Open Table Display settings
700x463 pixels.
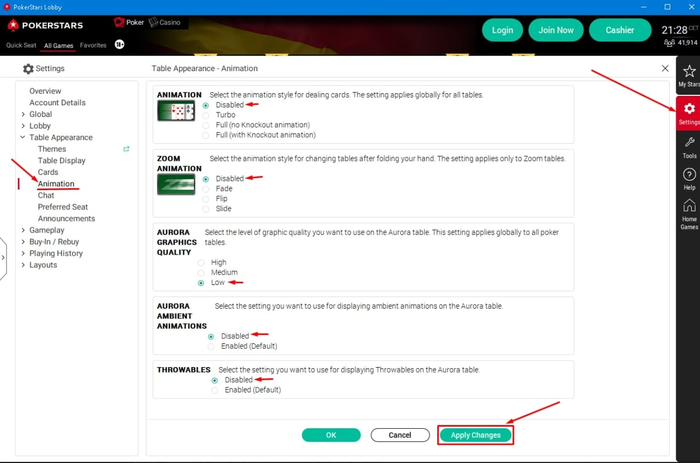(x=62, y=161)
